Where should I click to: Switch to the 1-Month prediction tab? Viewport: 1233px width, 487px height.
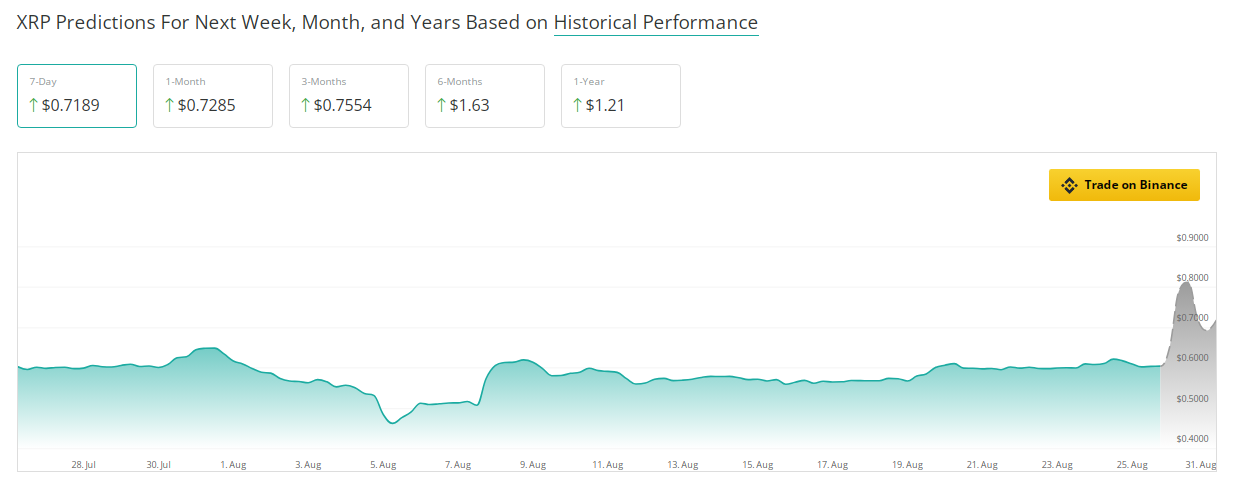(213, 96)
